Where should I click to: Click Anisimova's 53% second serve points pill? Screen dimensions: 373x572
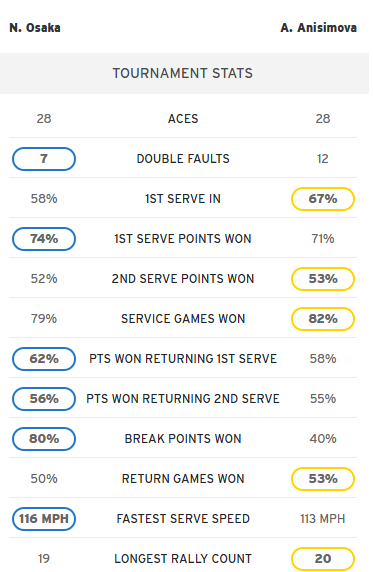tap(323, 279)
